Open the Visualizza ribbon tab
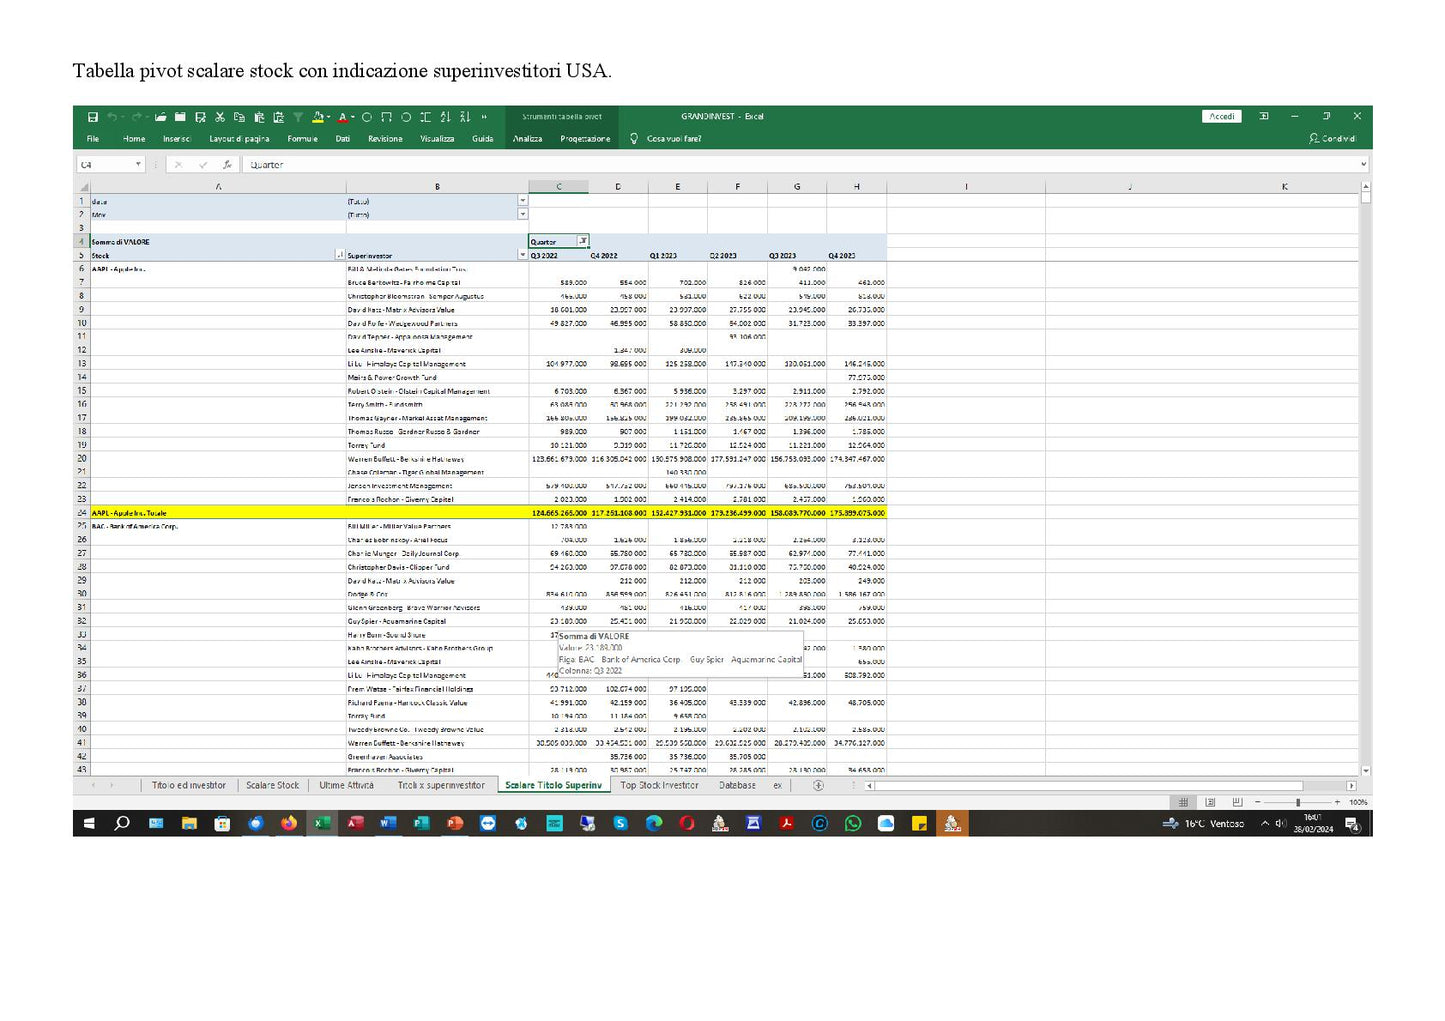 tap(437, 139)
